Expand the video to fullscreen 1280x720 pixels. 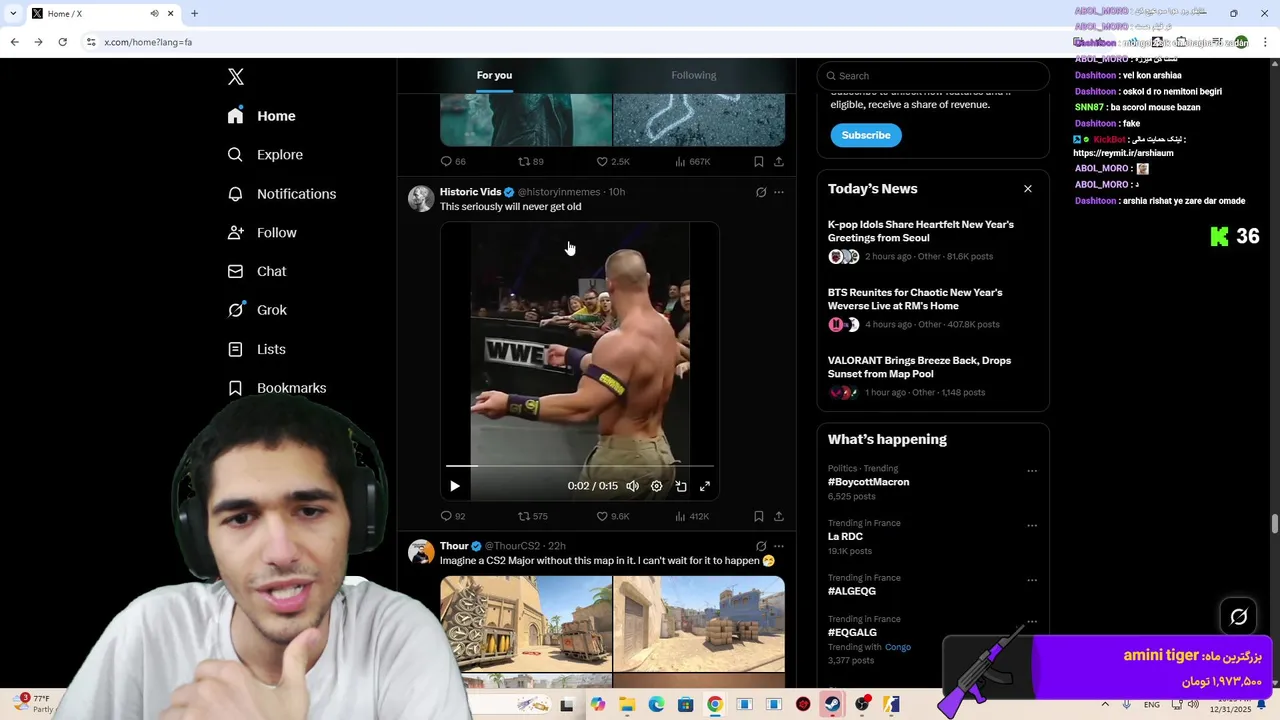click(x=705, y=486)
